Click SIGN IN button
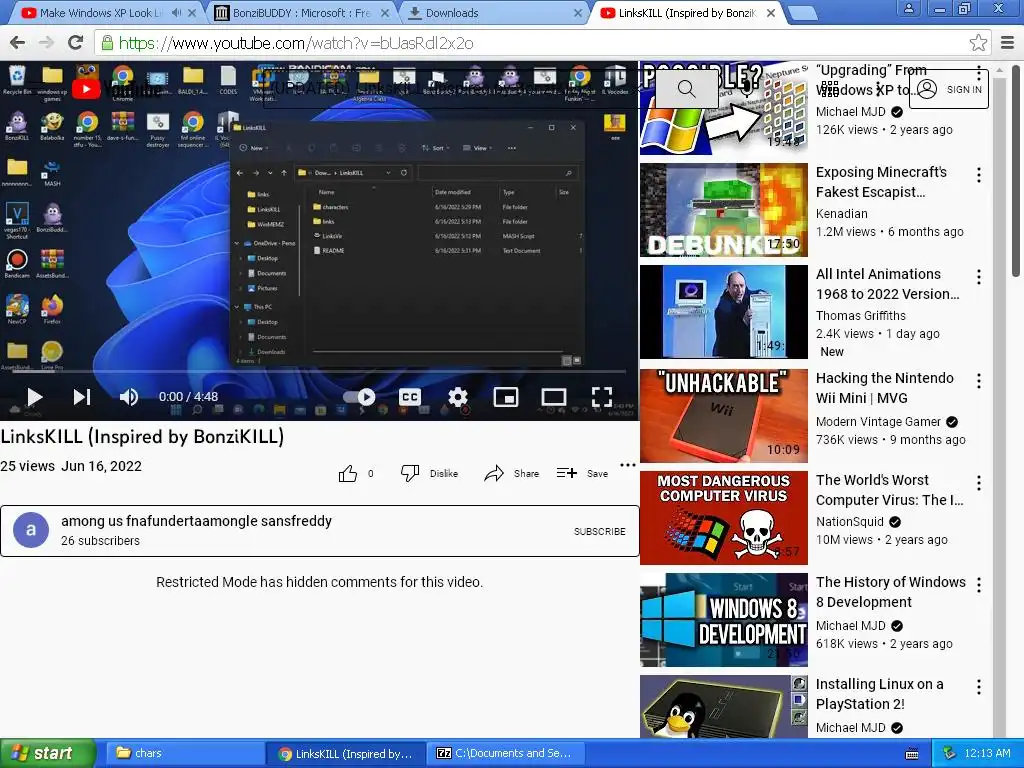 coord(949,89)
